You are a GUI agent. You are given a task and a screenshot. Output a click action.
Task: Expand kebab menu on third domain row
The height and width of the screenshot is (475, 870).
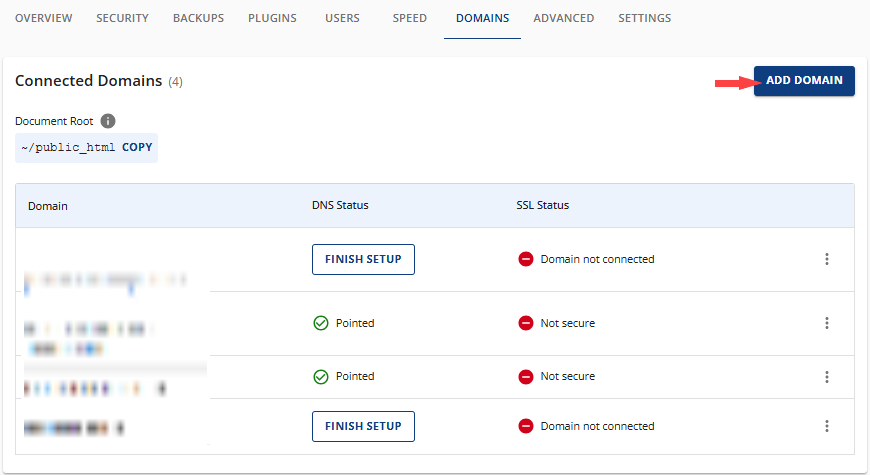point(827,377)
